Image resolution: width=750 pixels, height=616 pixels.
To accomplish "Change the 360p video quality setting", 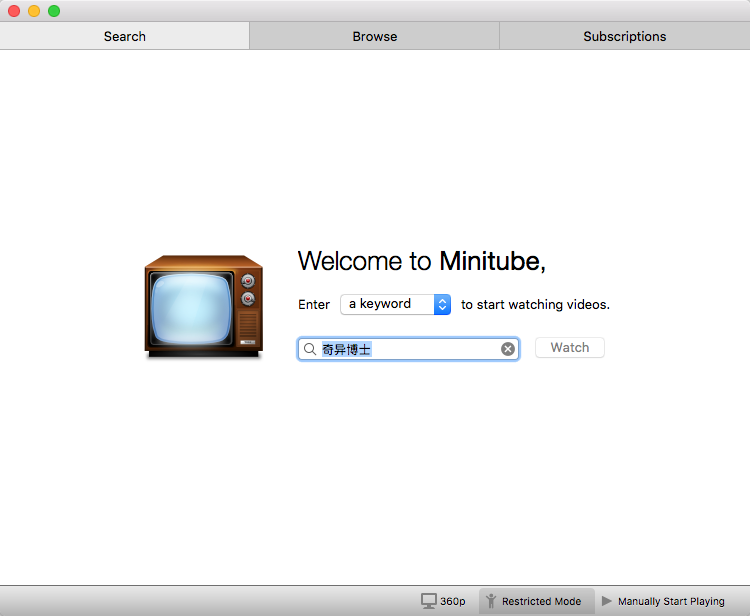I will click(443, 601).
